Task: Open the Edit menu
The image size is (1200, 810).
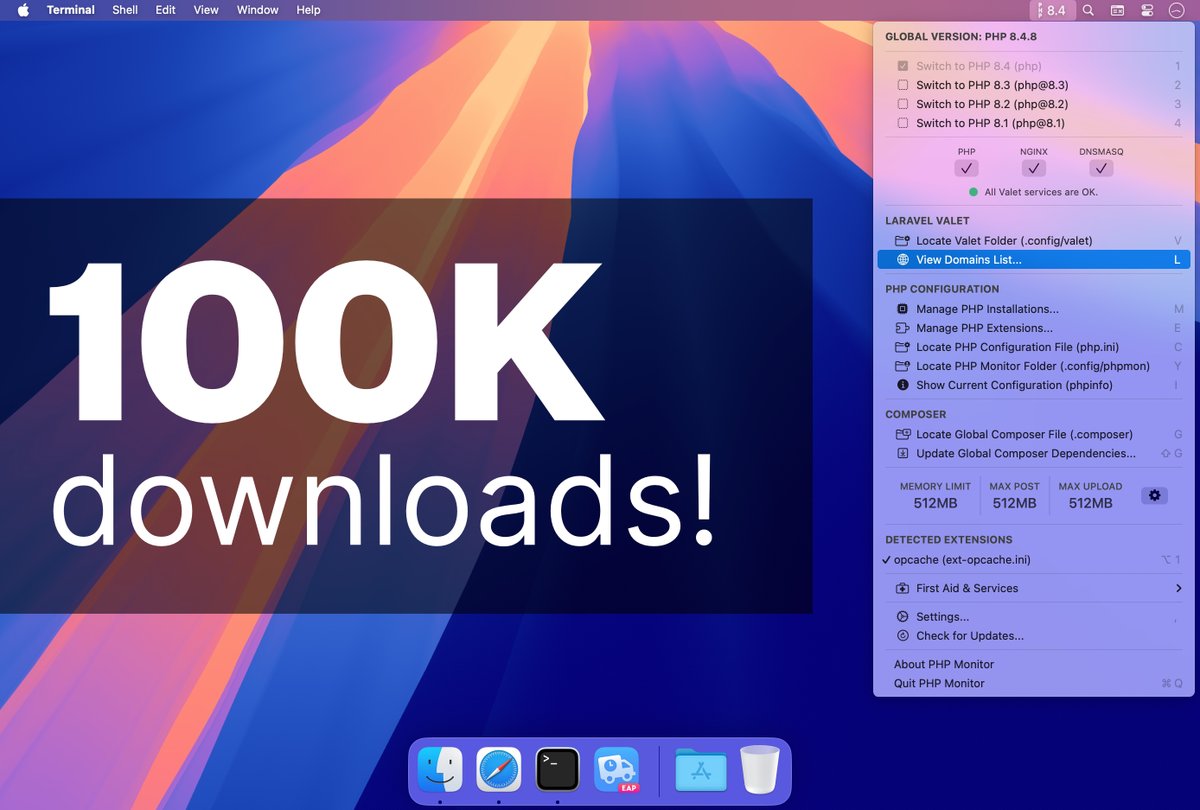Action: [x=166, y=10]
